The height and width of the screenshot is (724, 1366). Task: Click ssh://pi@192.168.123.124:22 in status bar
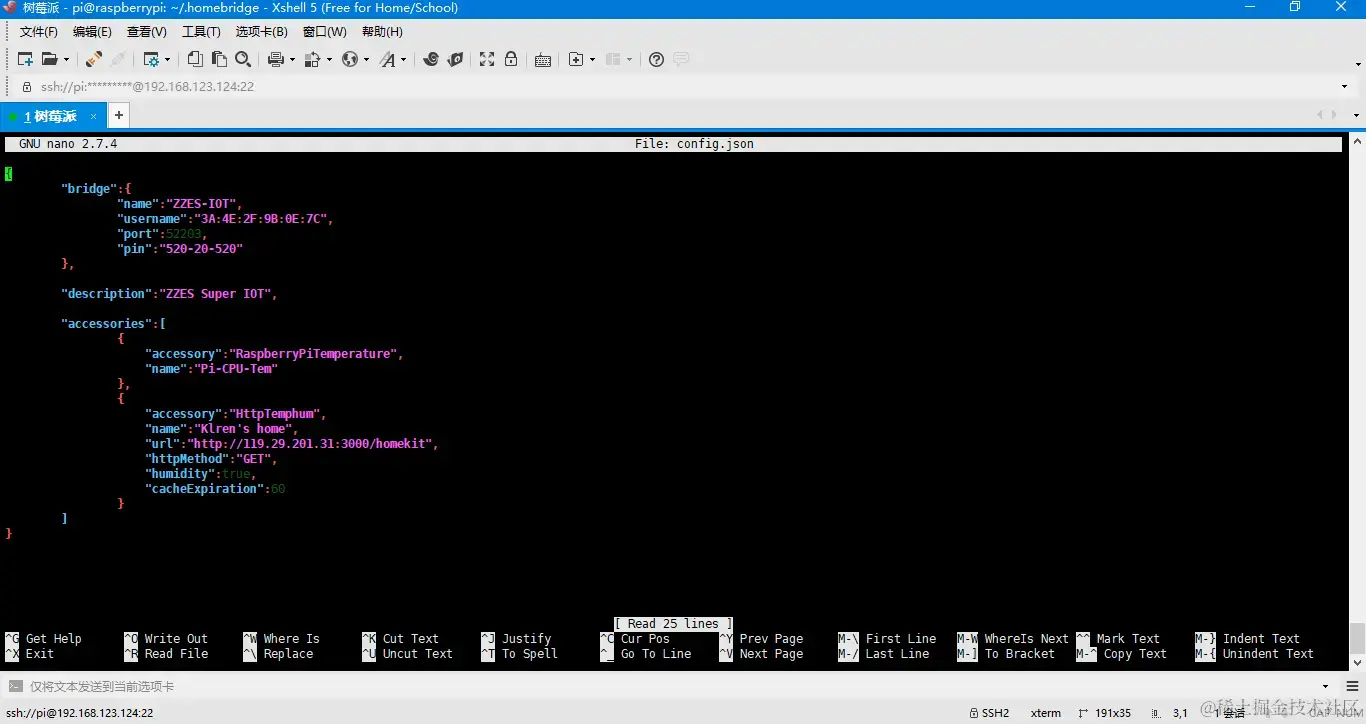pos(80,713)
